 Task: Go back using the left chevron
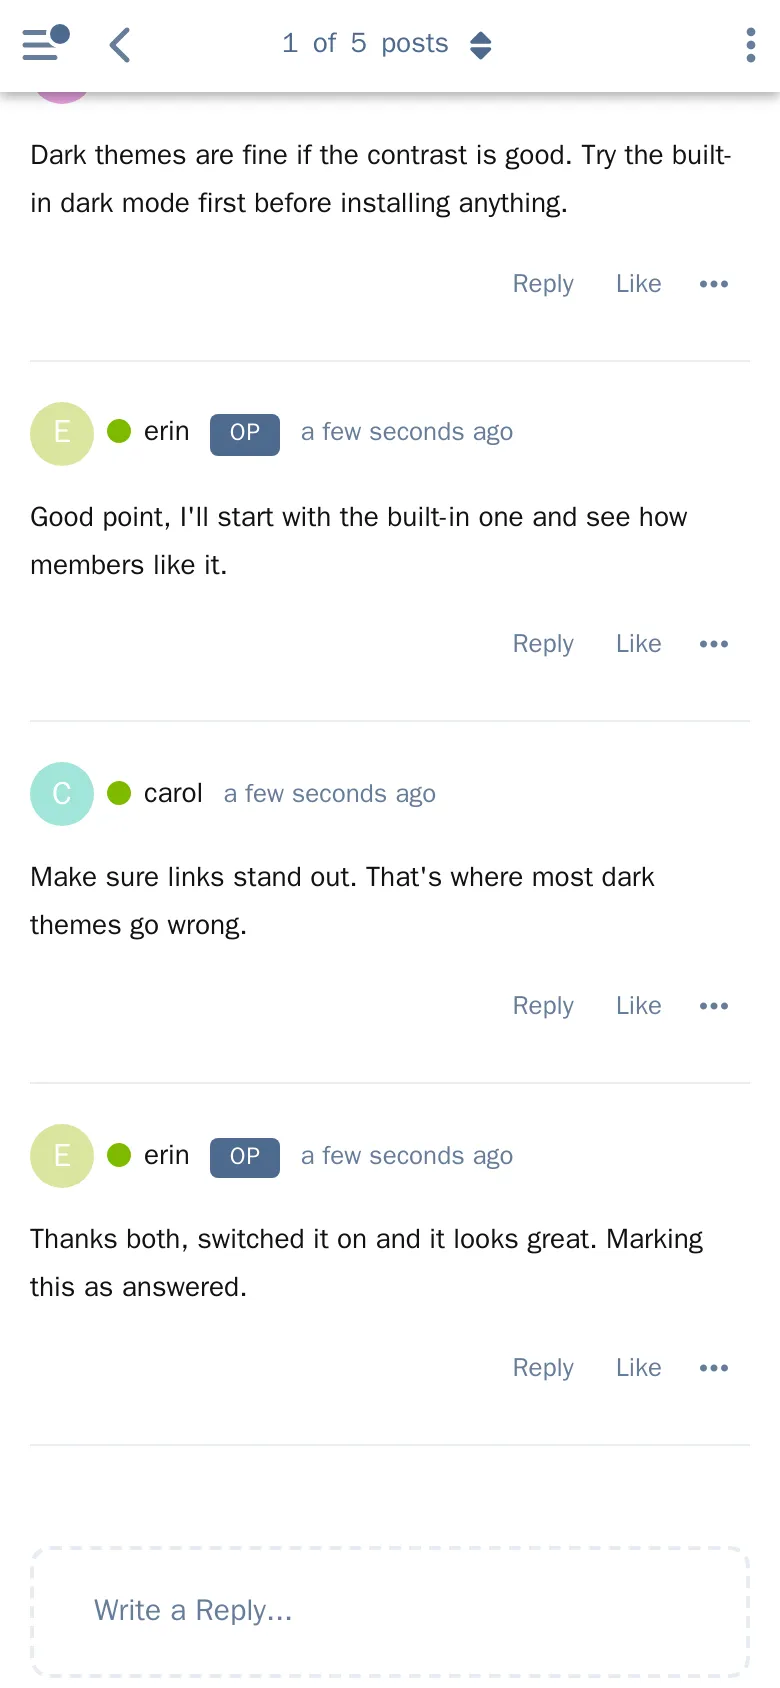click(120, 45)
